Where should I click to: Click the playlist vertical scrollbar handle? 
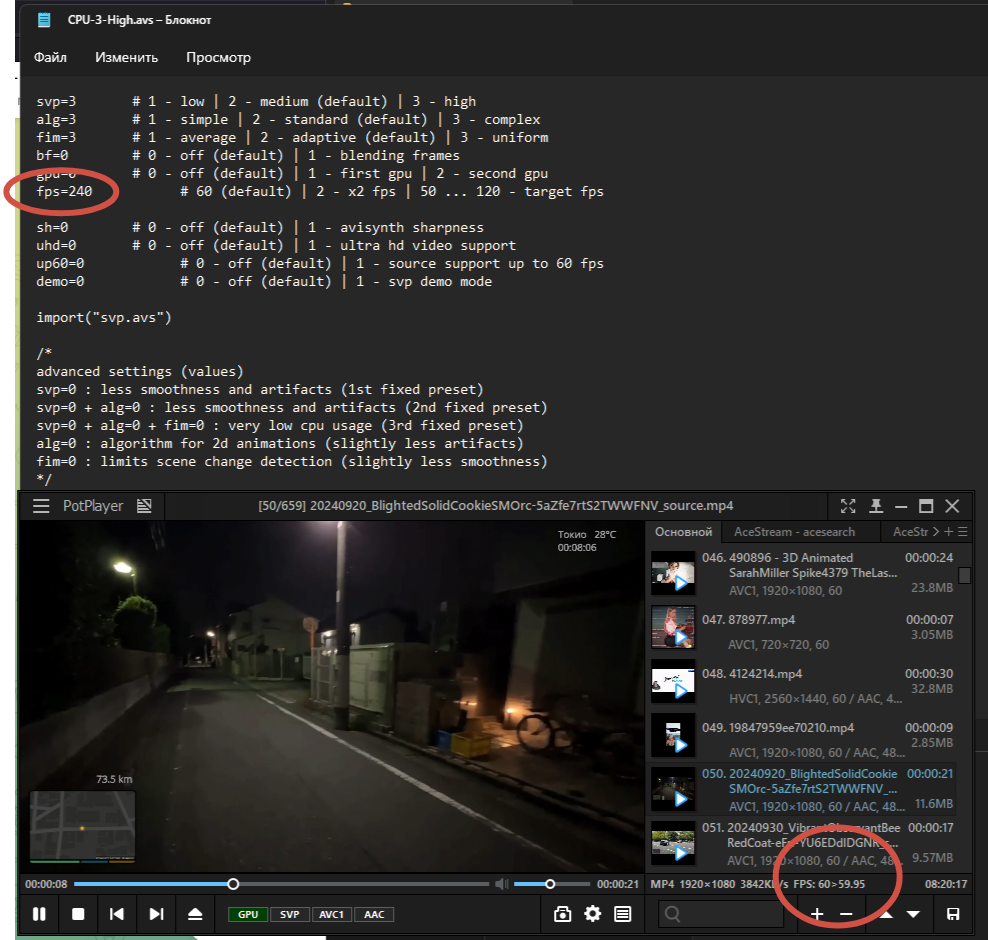pos(964,575)
